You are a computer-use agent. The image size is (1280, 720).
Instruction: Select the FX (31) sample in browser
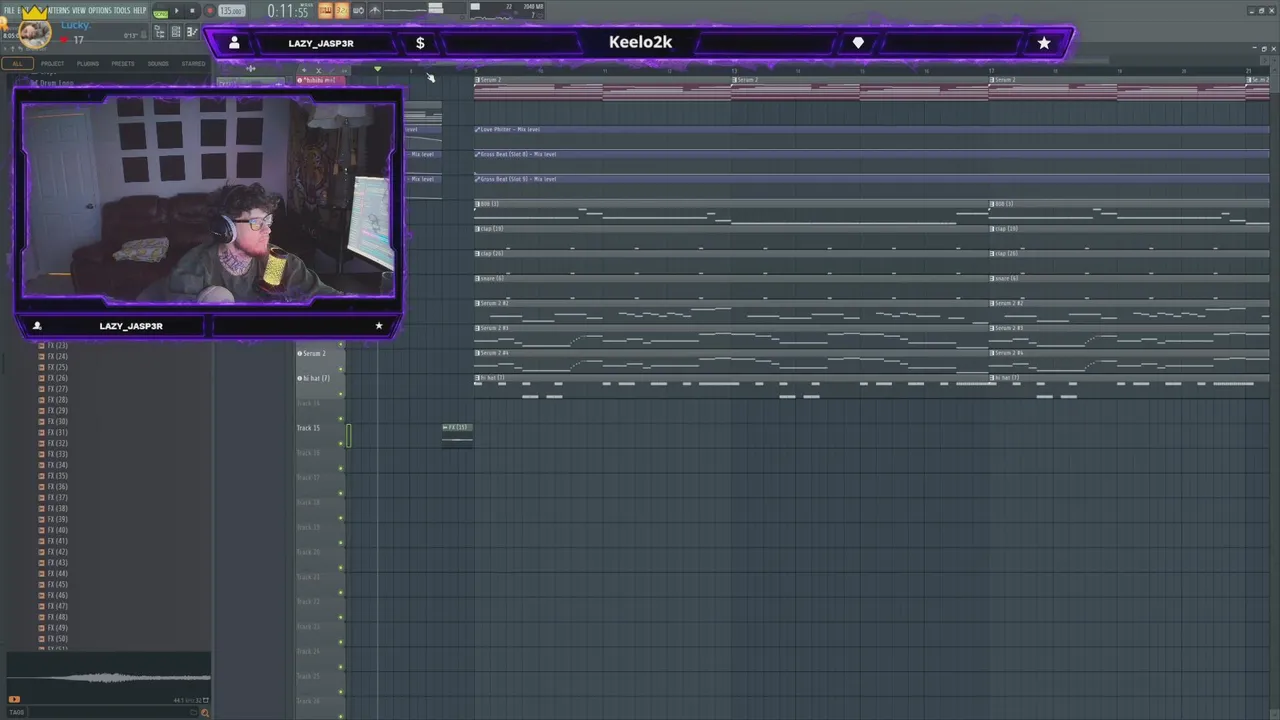click(57, 432)
